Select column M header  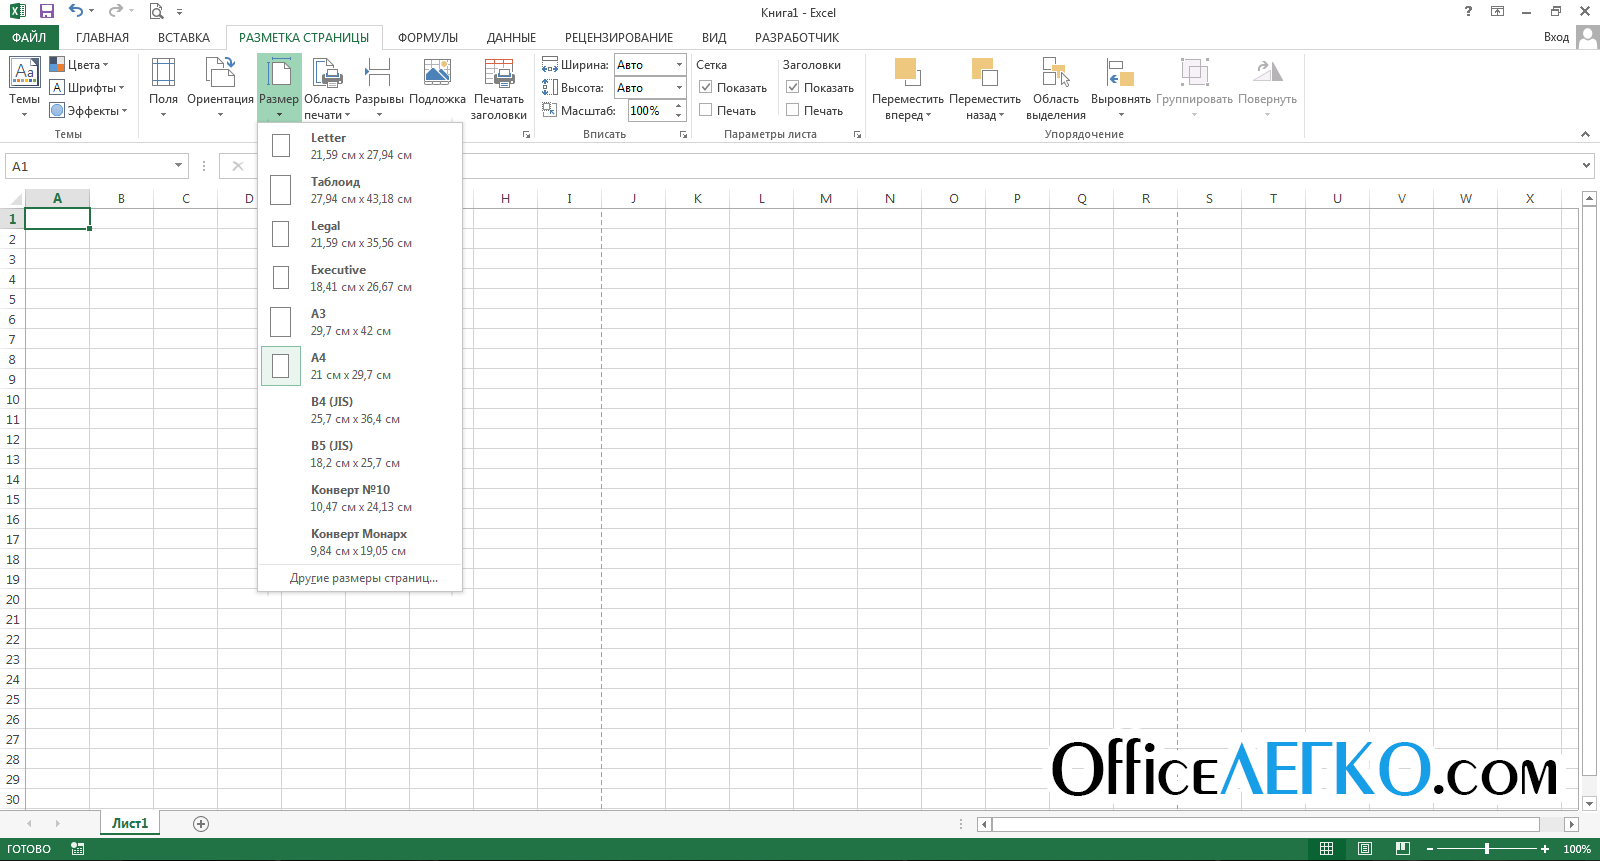point(826,198)
